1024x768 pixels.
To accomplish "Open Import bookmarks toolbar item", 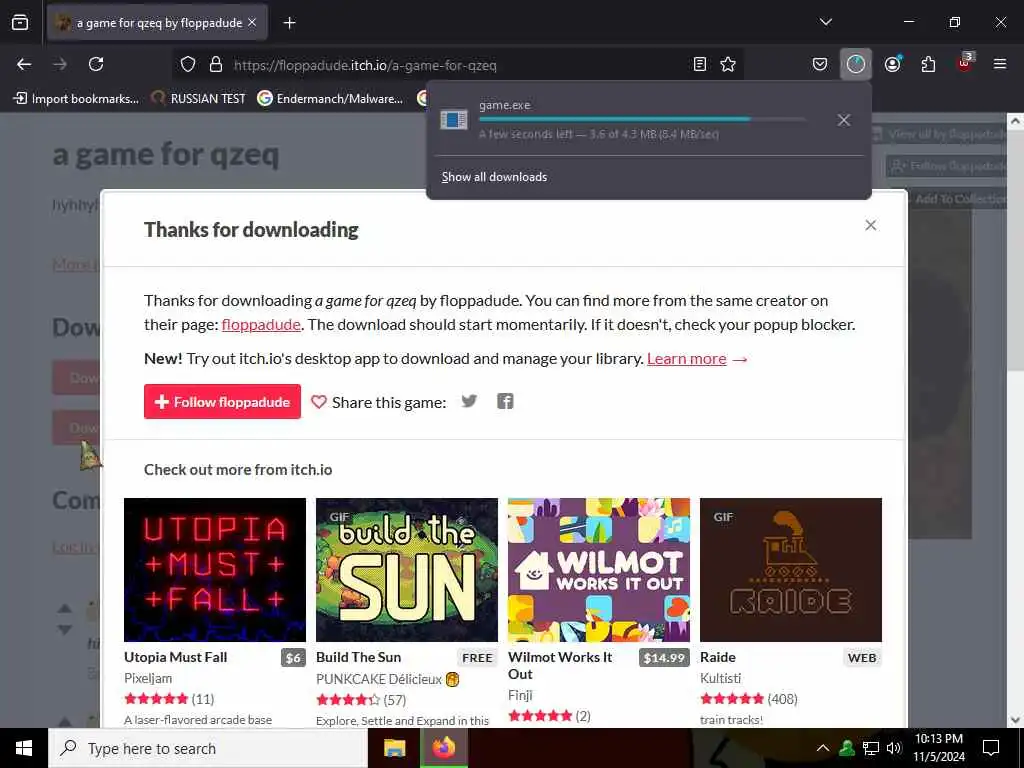I will coord(76,99).
